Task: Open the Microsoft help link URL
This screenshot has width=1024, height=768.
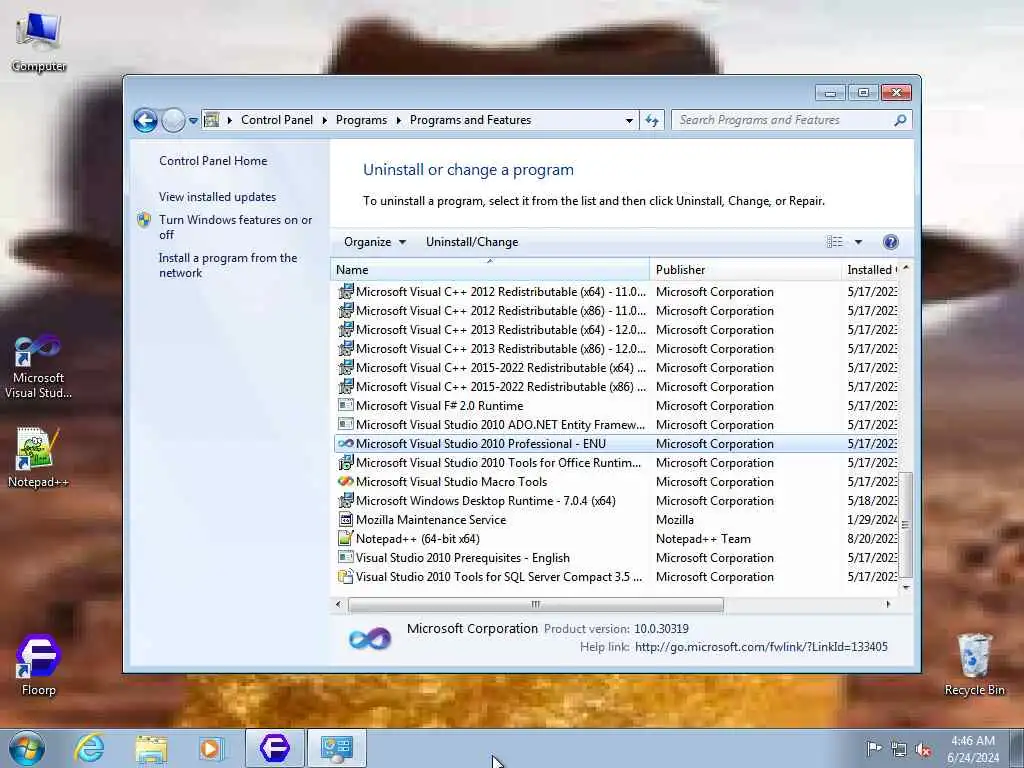Action: pyautogui.click(x=761, y=647)
